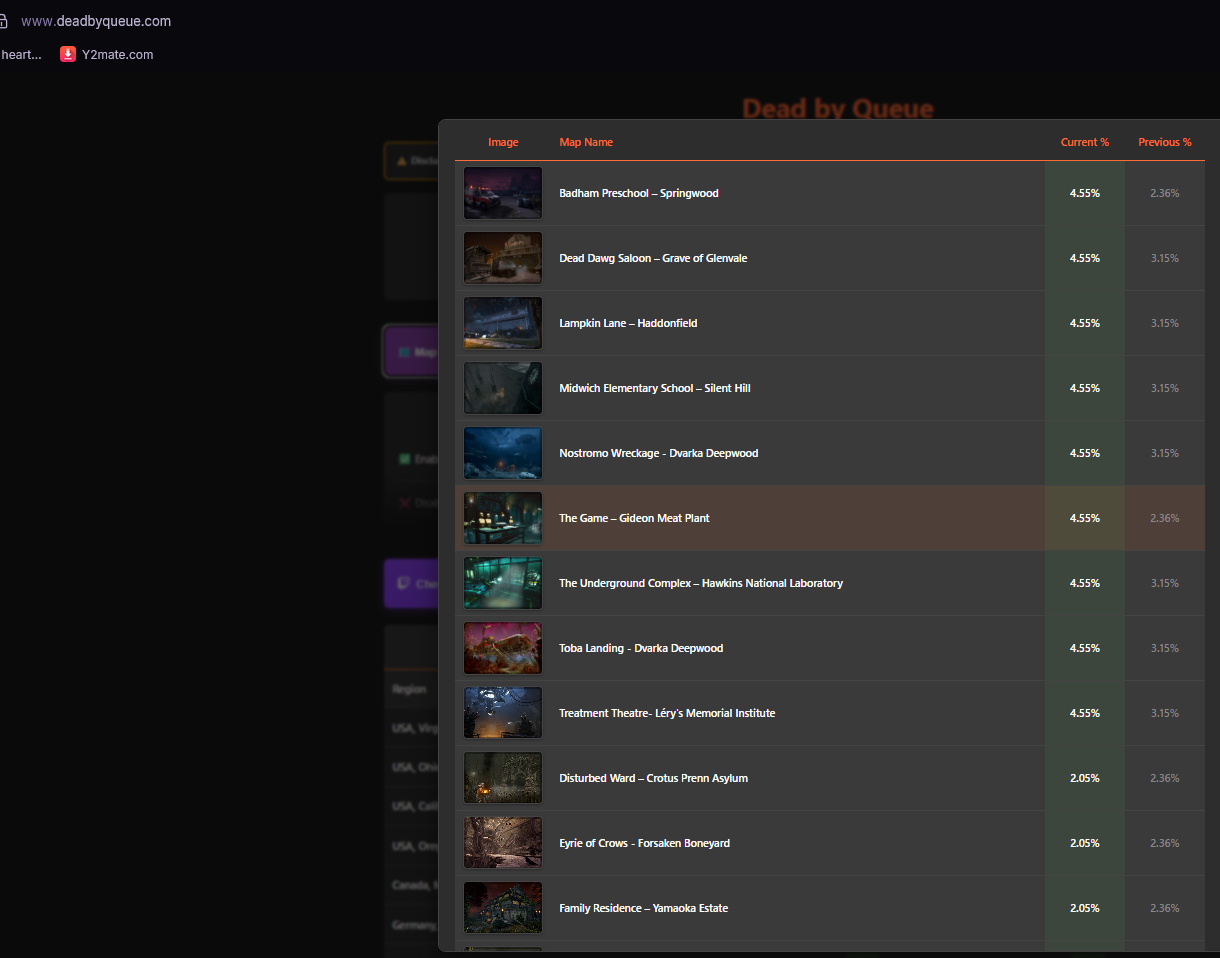Screen dimensions: 1220x958
Task: Open the Lampkin Lane map thumbnail
Action: click(x=503, y=323)
